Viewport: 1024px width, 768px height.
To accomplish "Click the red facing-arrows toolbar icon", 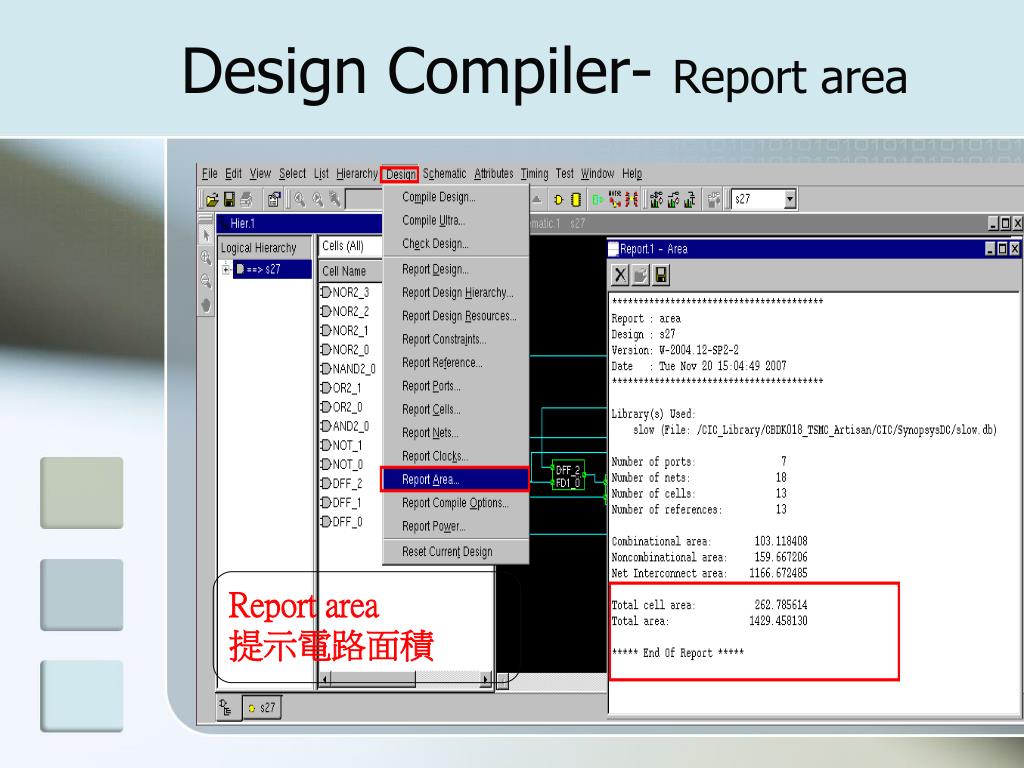I will (631, 199).
